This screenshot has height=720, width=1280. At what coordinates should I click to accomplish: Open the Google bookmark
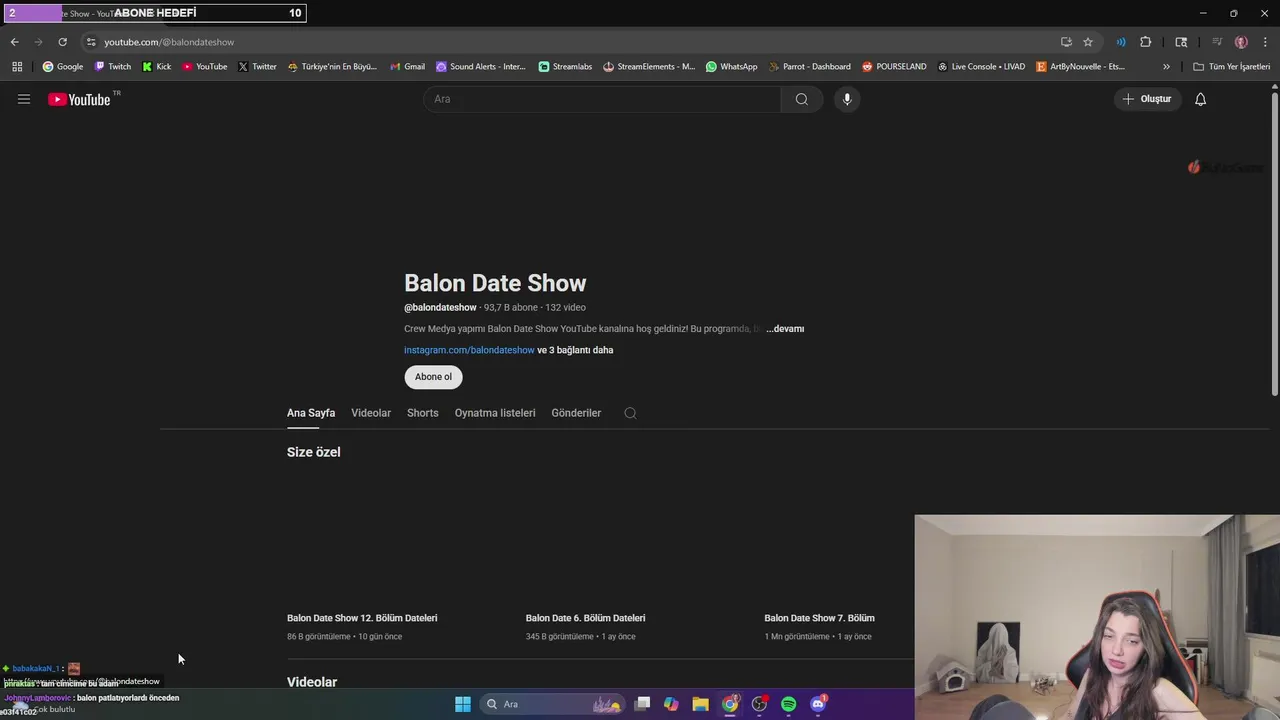pos(63,67)
